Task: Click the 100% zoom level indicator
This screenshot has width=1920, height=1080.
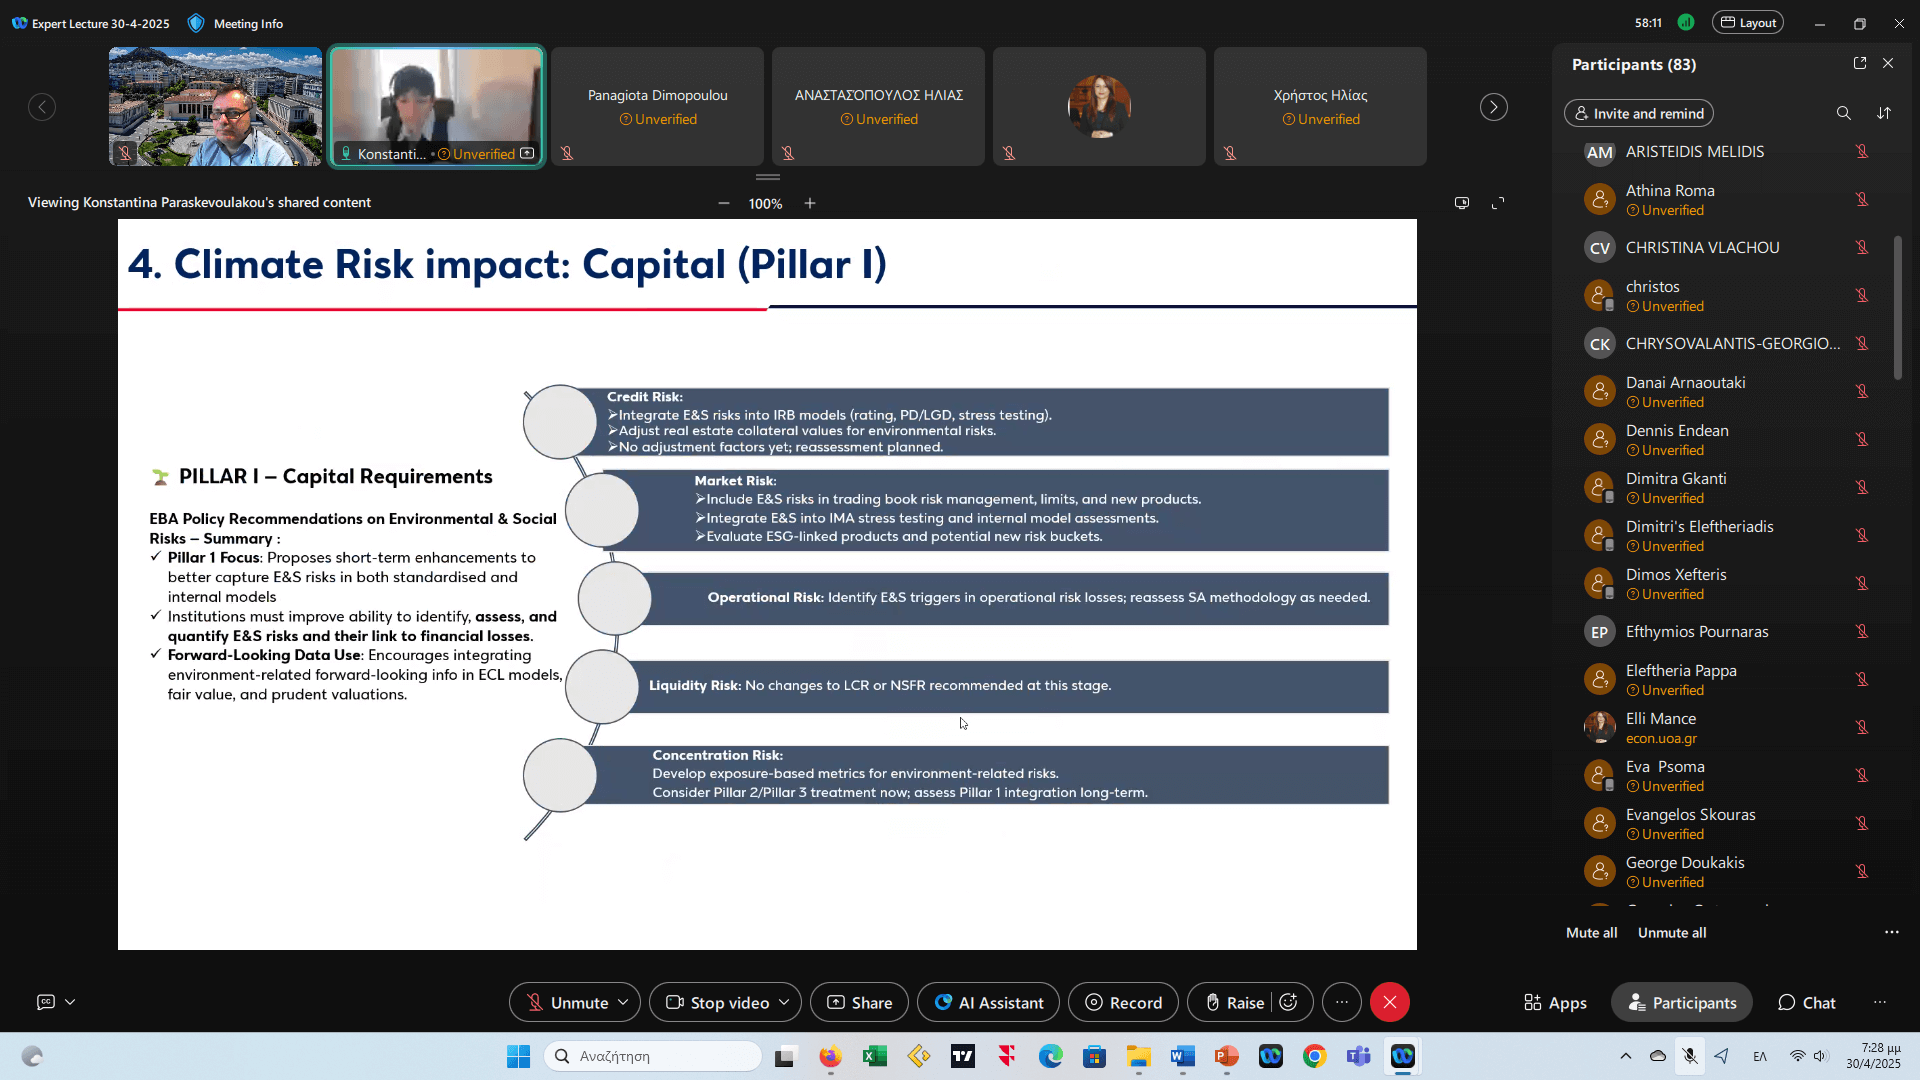Action: 765,203
